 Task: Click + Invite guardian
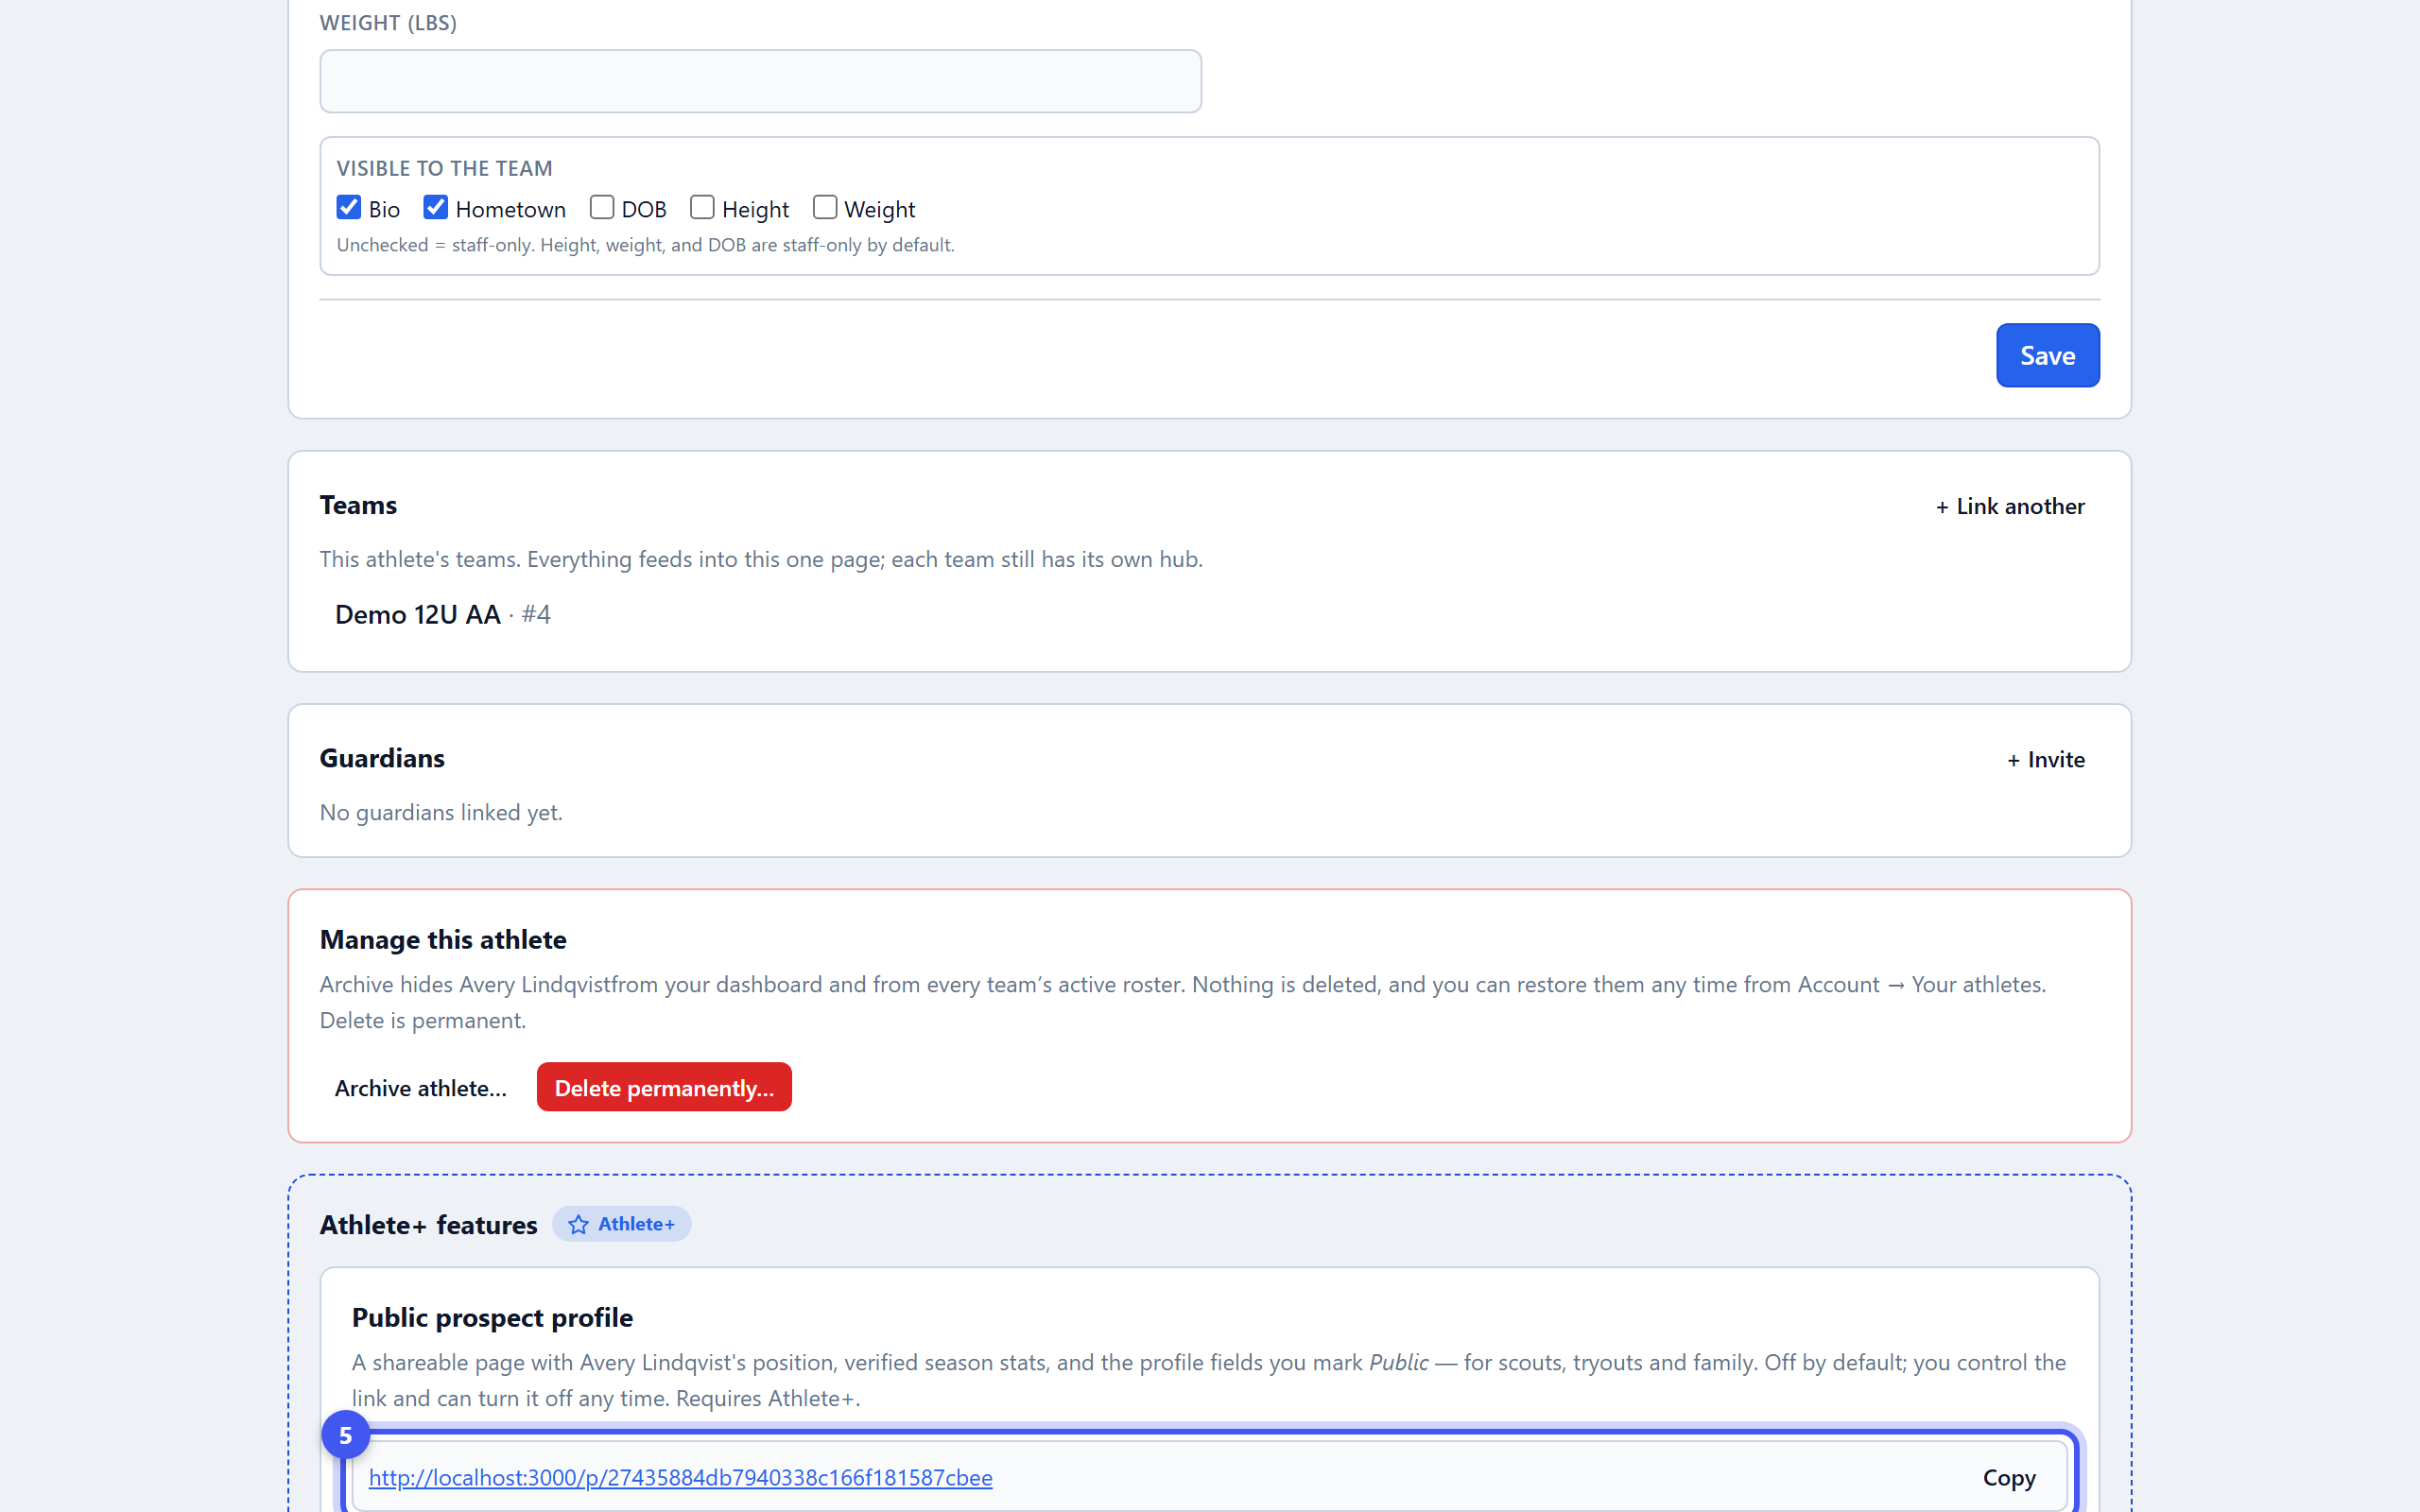(2046, 759)
